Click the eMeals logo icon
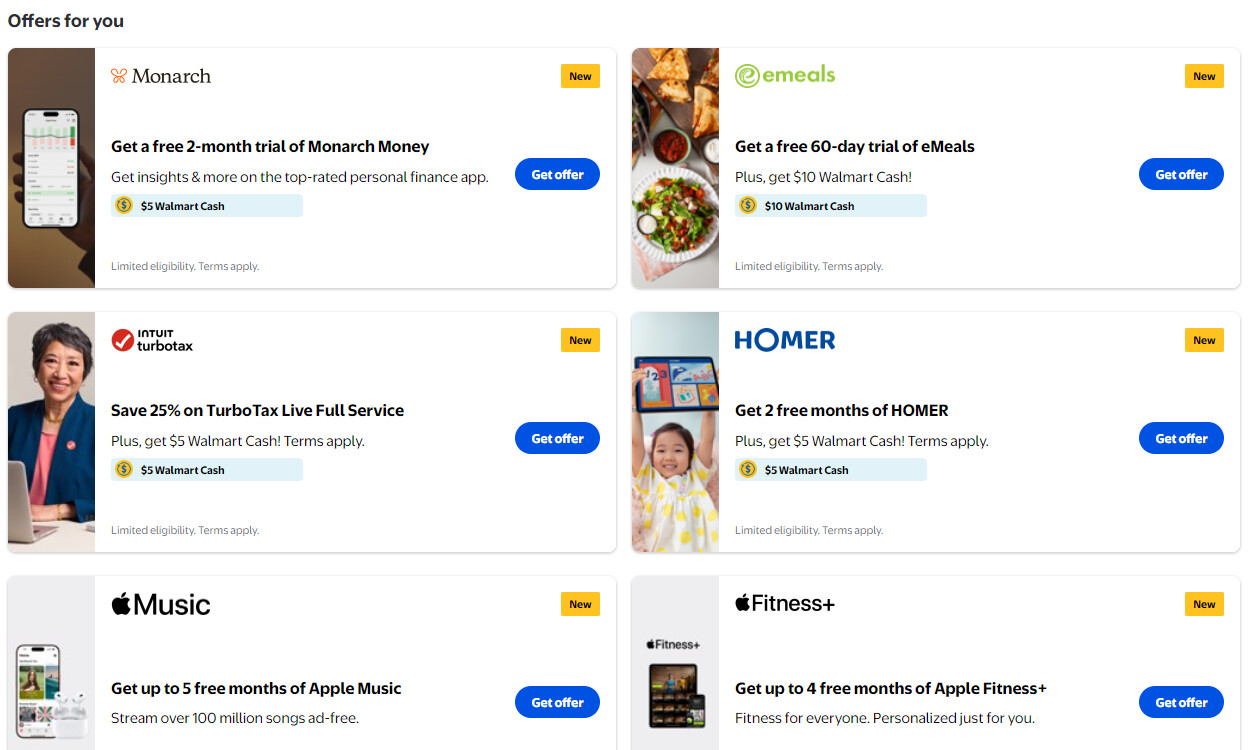The height and width of the screenshot is (750, 1248). 747,76
